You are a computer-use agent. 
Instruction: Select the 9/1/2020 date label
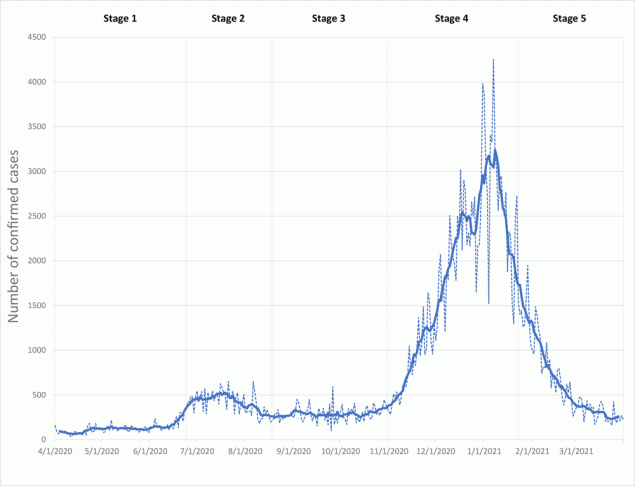(x=293, y=452)
